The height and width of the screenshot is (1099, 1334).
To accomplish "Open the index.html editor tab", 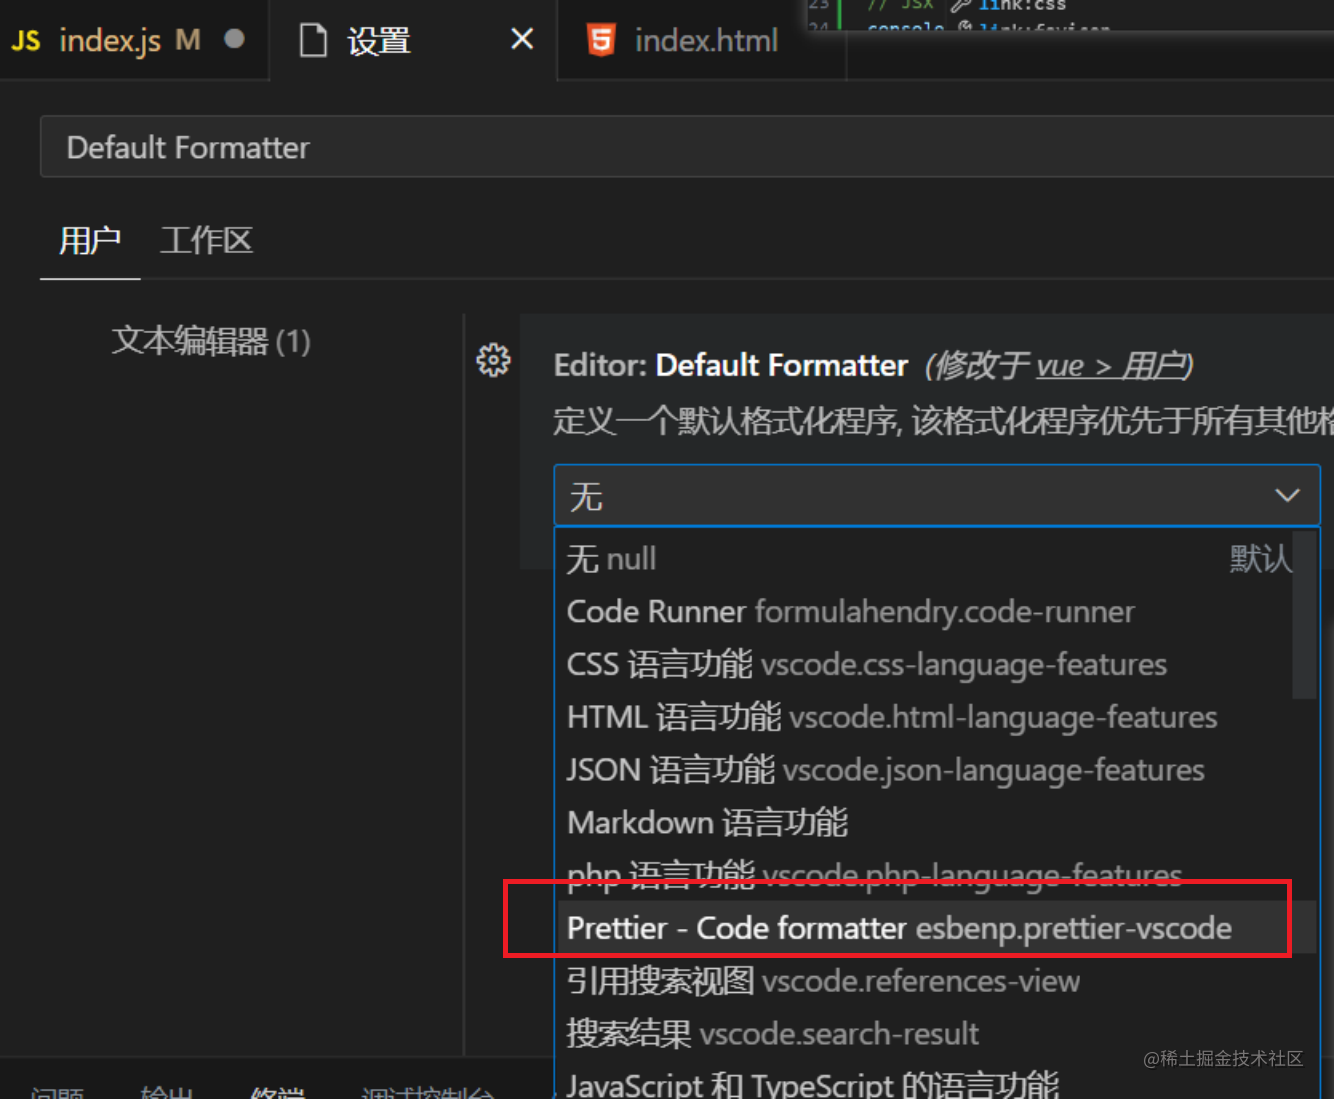I will click(x=702, y=40).
